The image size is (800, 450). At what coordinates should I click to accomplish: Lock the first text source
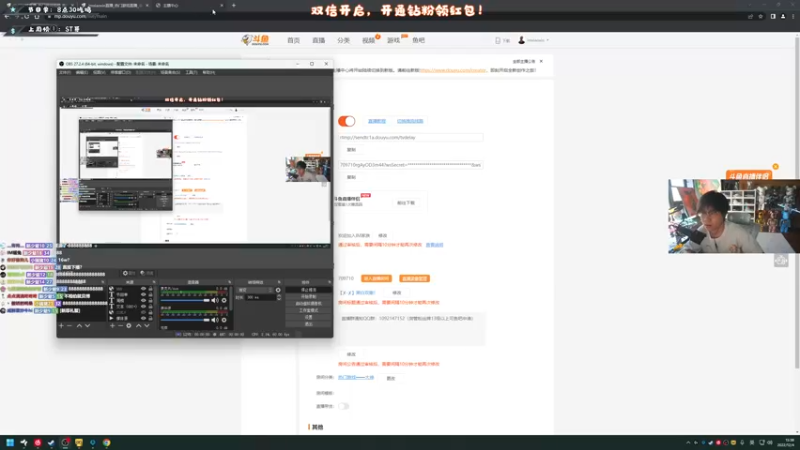150,295
